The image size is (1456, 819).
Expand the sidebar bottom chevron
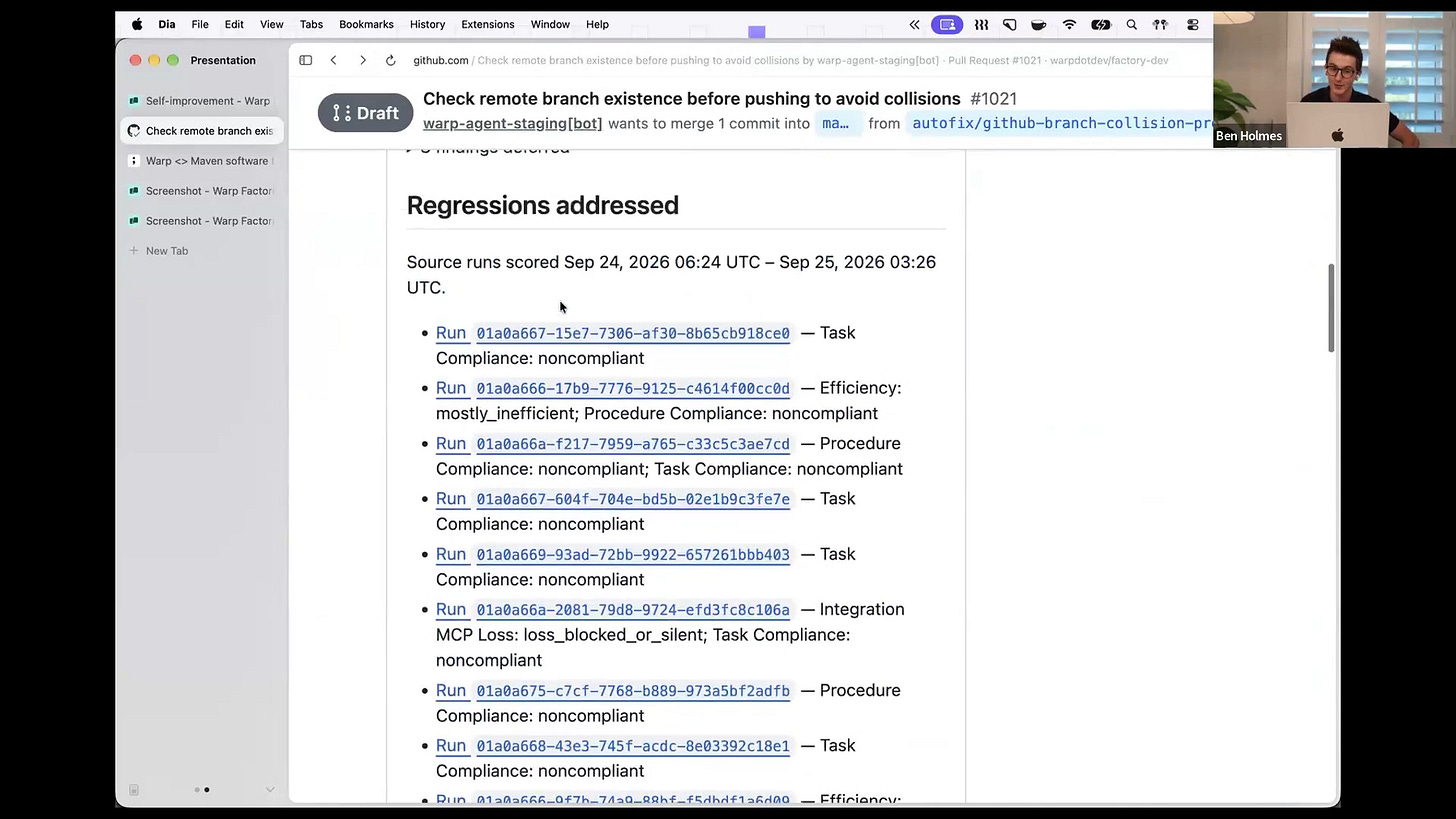tap(270, 790)
